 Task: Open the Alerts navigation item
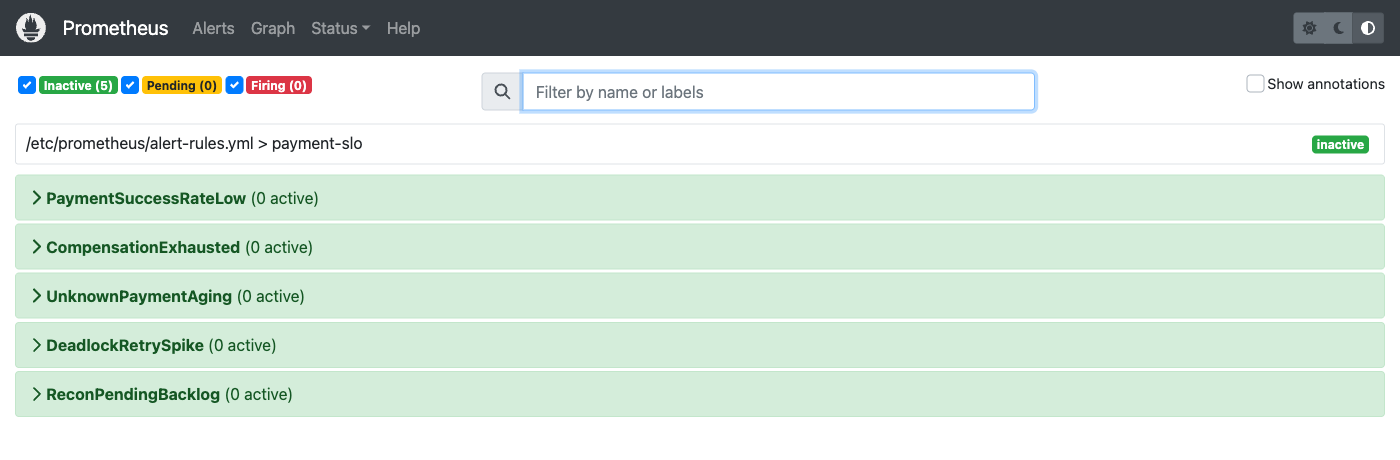pyautogui.click(x=213, y=28)
